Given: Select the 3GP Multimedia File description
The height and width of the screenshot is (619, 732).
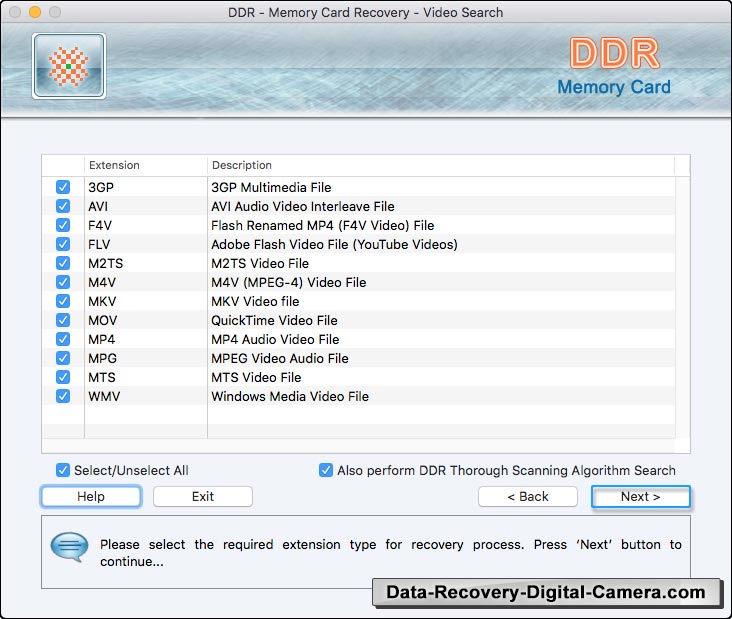Looking at the screenshot, I should coord(271,187).
